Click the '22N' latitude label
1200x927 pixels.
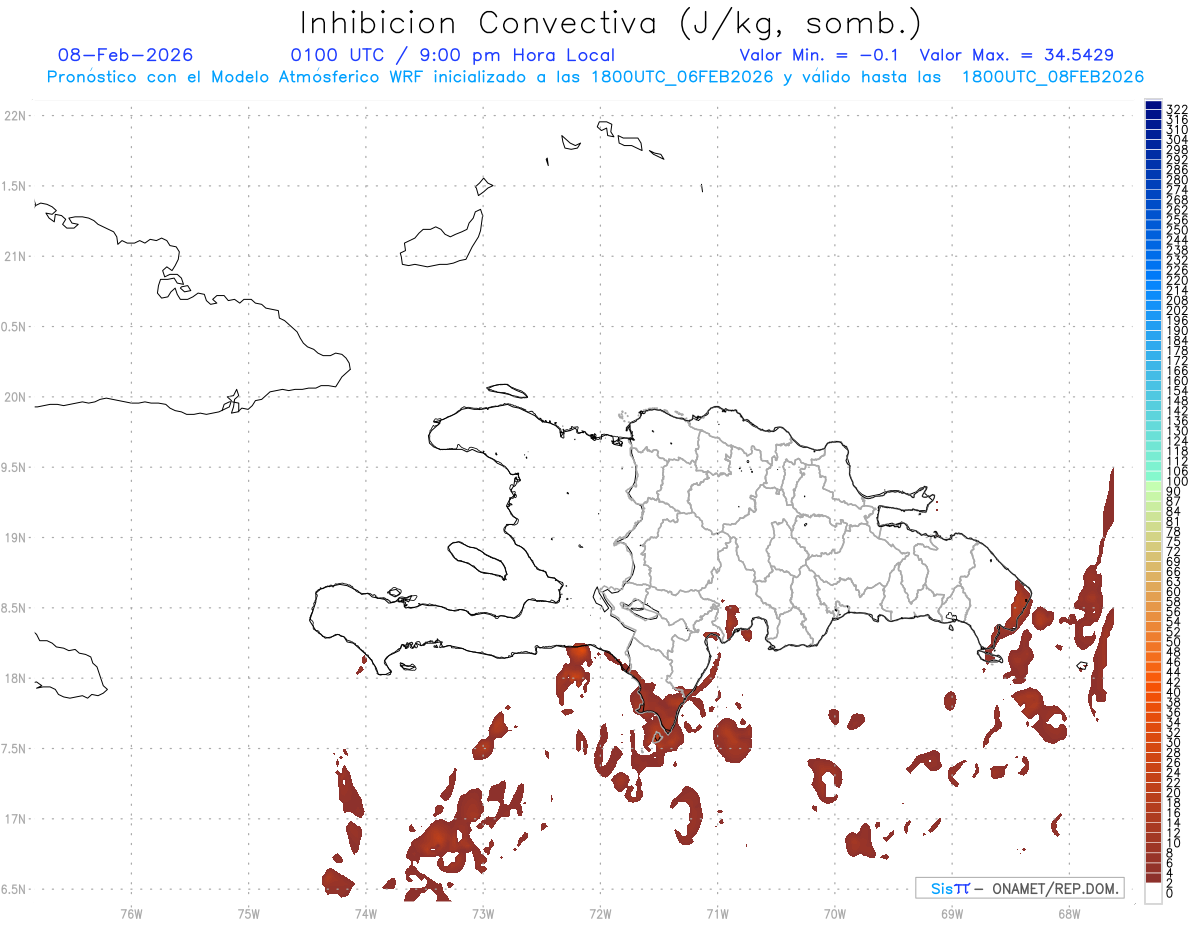[15, 116]
